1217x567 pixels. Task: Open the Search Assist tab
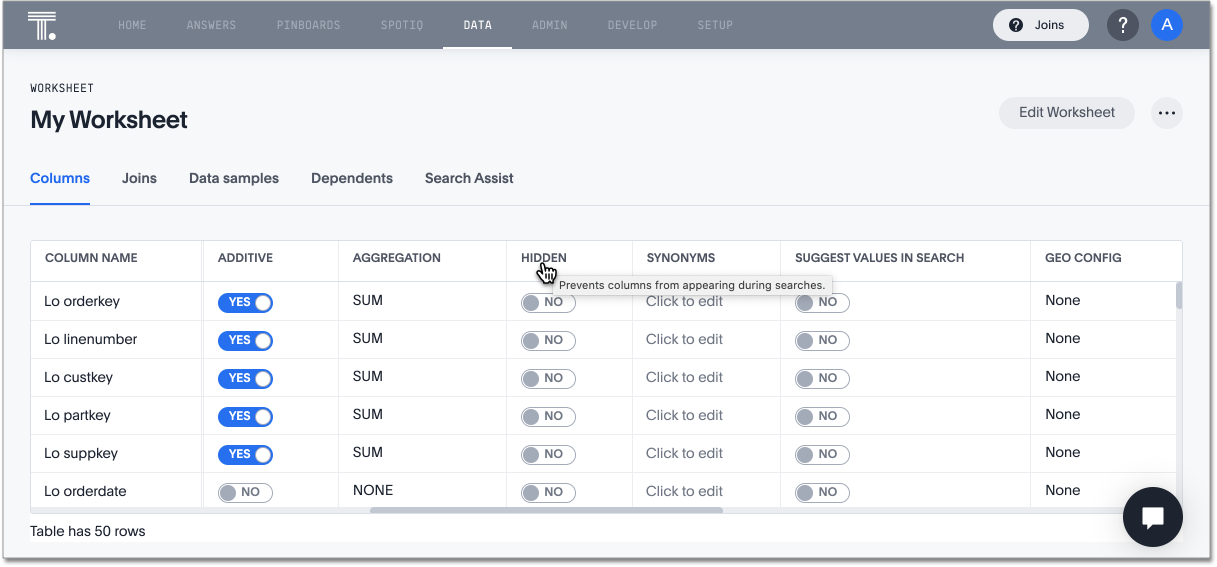pos(469,178)
